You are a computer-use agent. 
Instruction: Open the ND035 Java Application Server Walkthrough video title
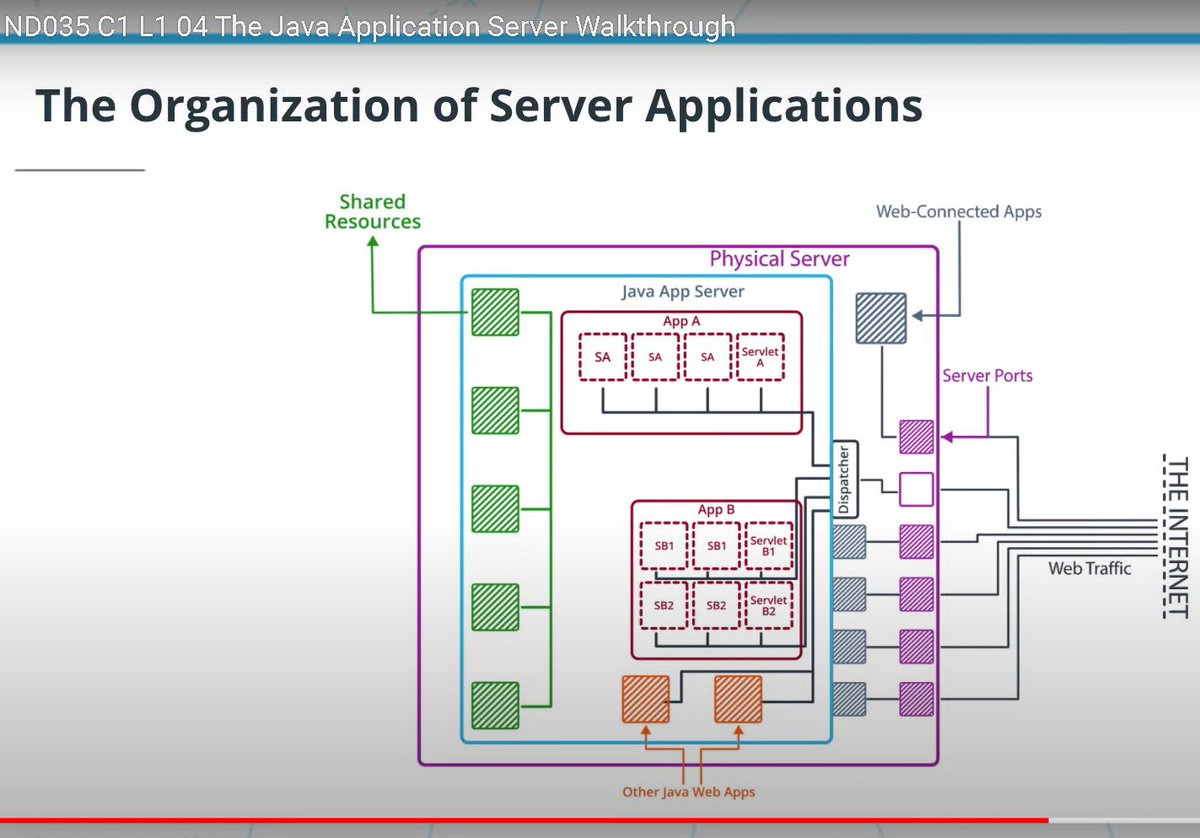[x=370, y=26]
